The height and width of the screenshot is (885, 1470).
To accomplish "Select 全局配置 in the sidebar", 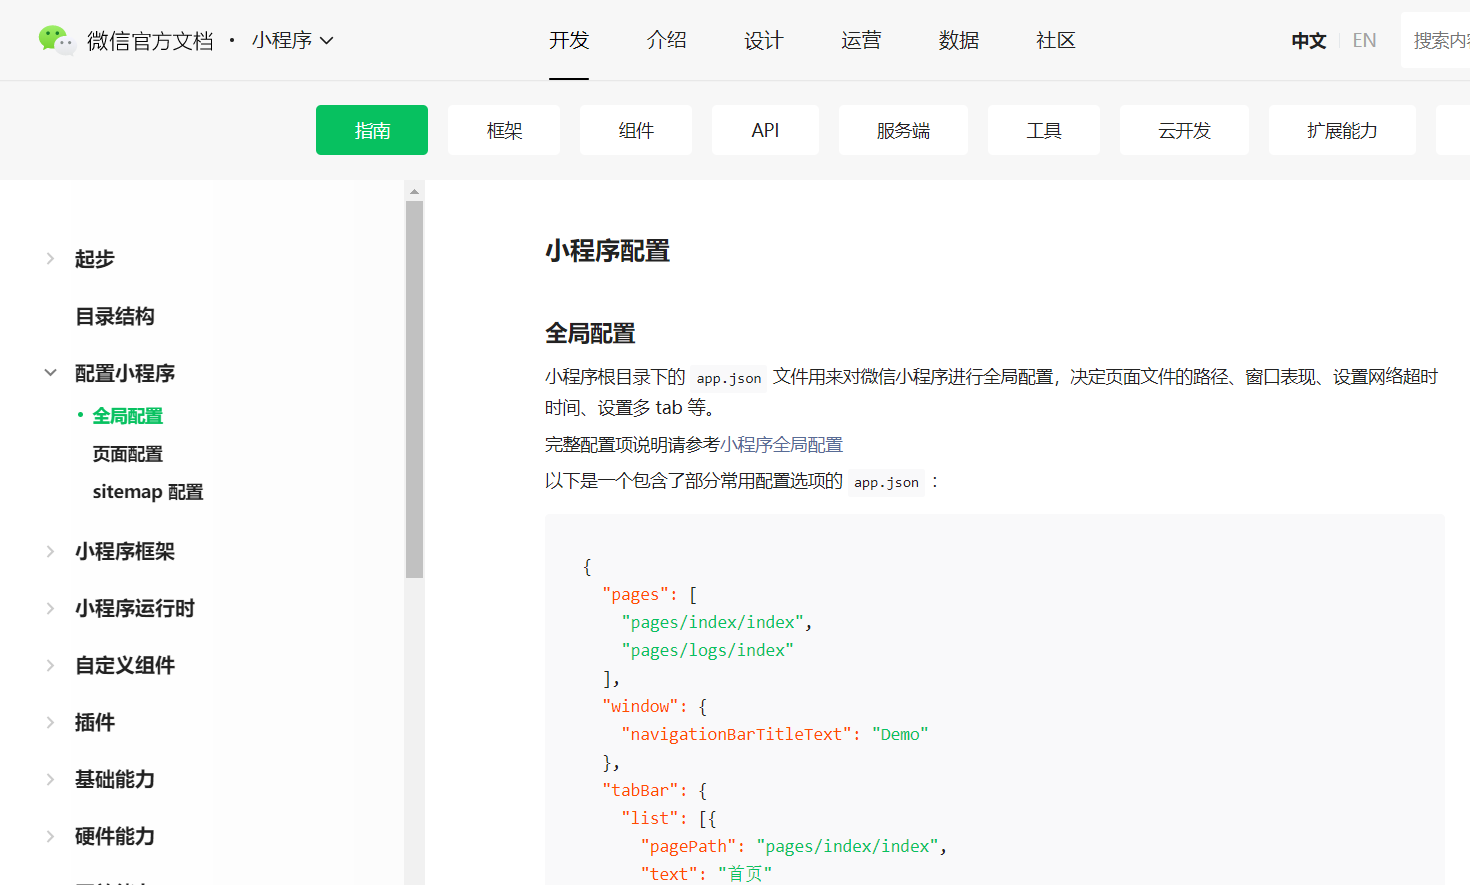I will click(x=128, y=416).
